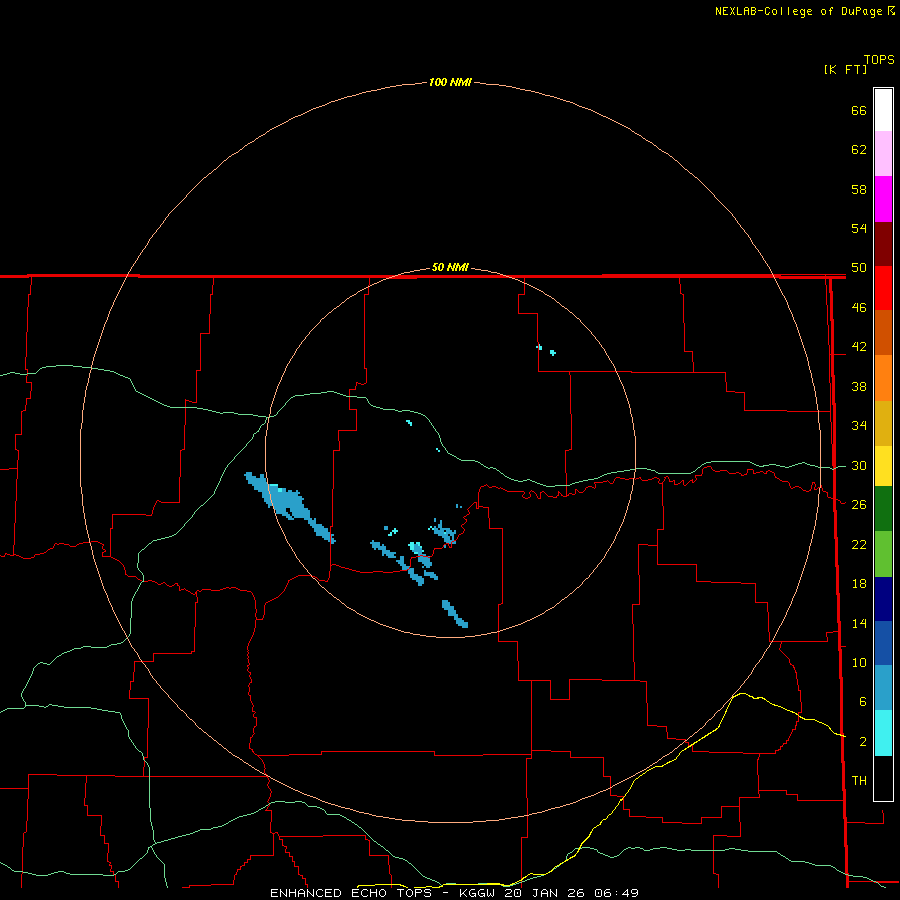Click the Enhanced Echo Tops KGGW caption
The image size is (900, 900).
click(454, 893)
